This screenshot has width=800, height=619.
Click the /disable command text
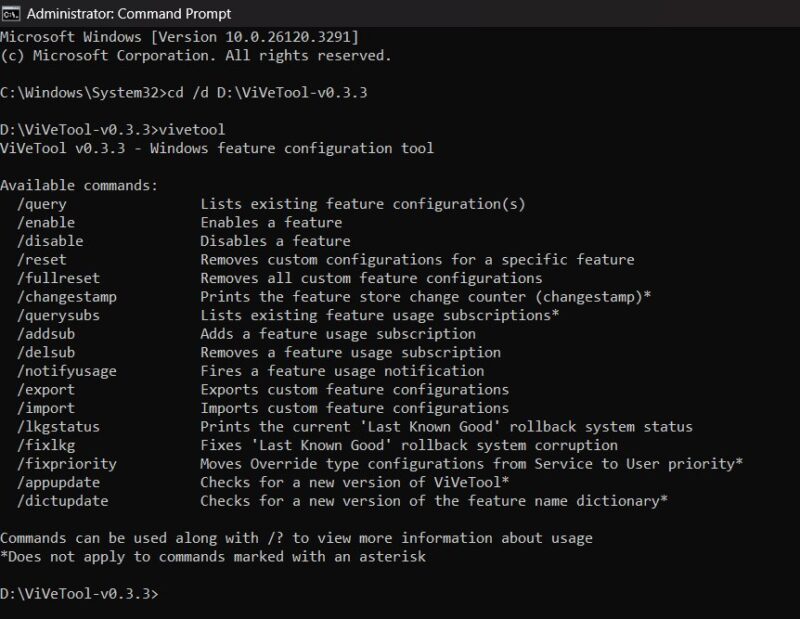[49, 241]
